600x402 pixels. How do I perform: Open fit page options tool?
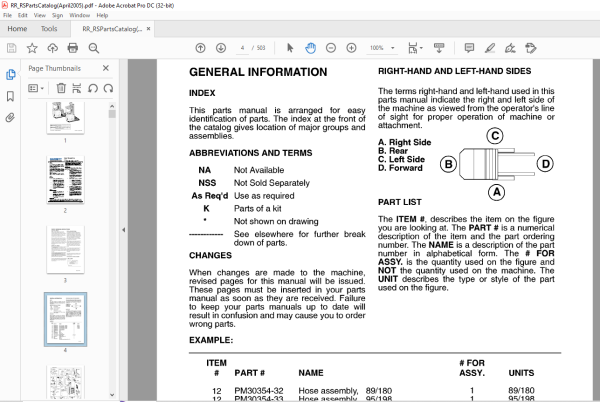pos(415,48)
